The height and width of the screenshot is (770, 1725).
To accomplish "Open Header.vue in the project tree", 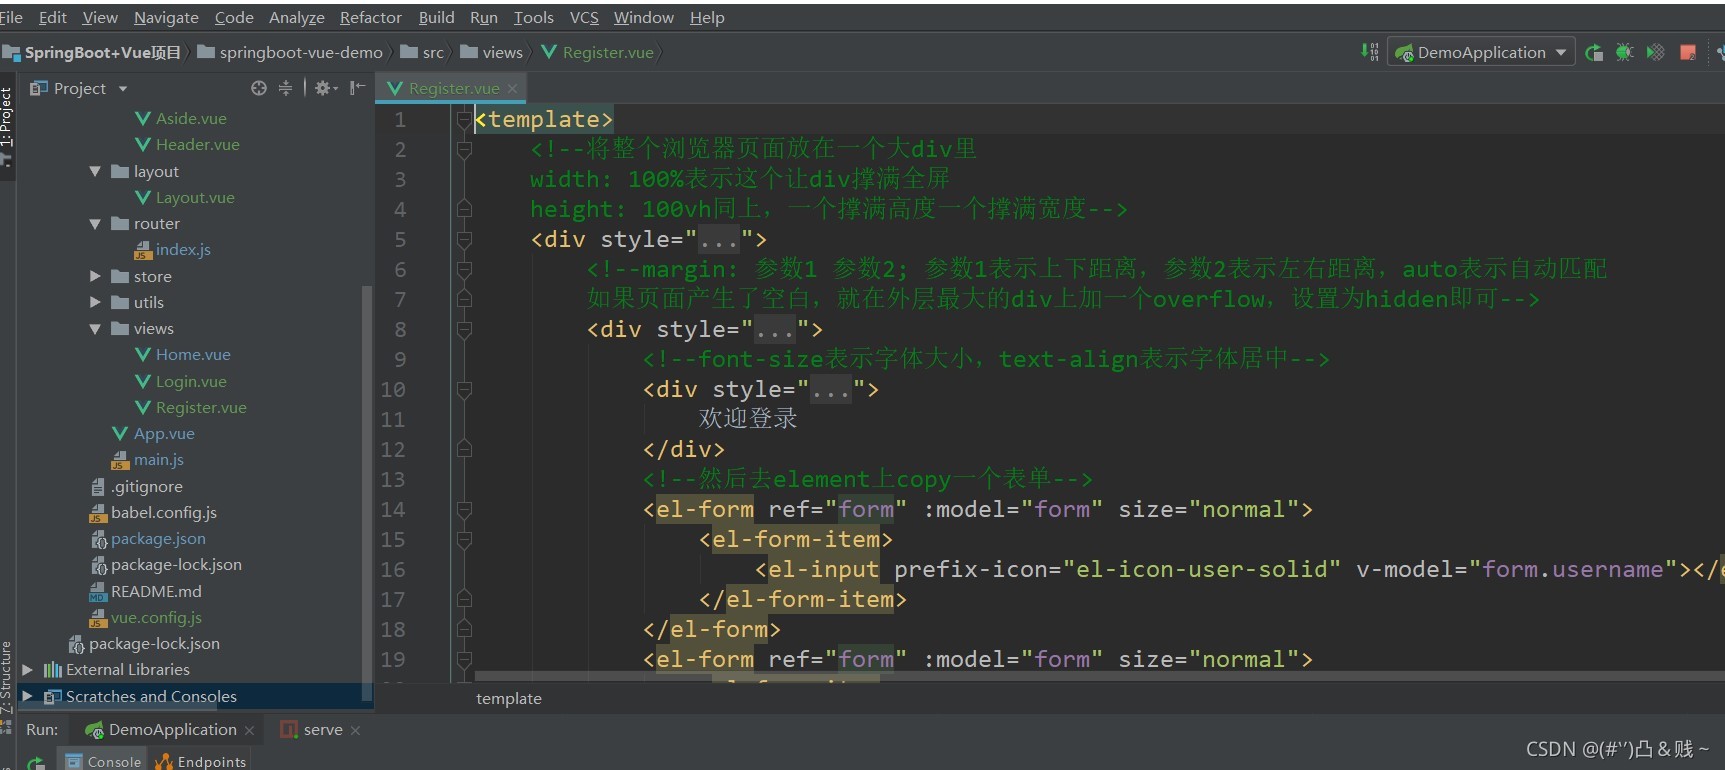I will 187,144.
